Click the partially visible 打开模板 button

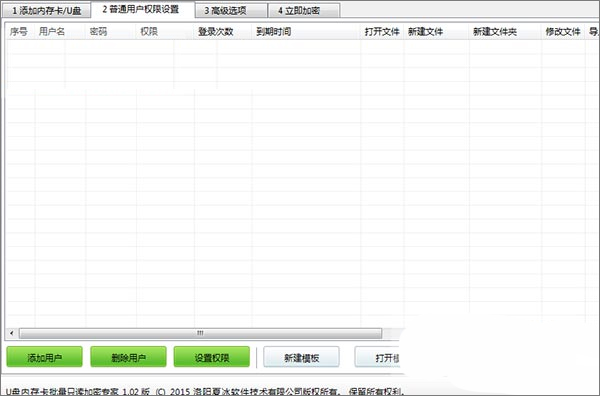(377, 357)
